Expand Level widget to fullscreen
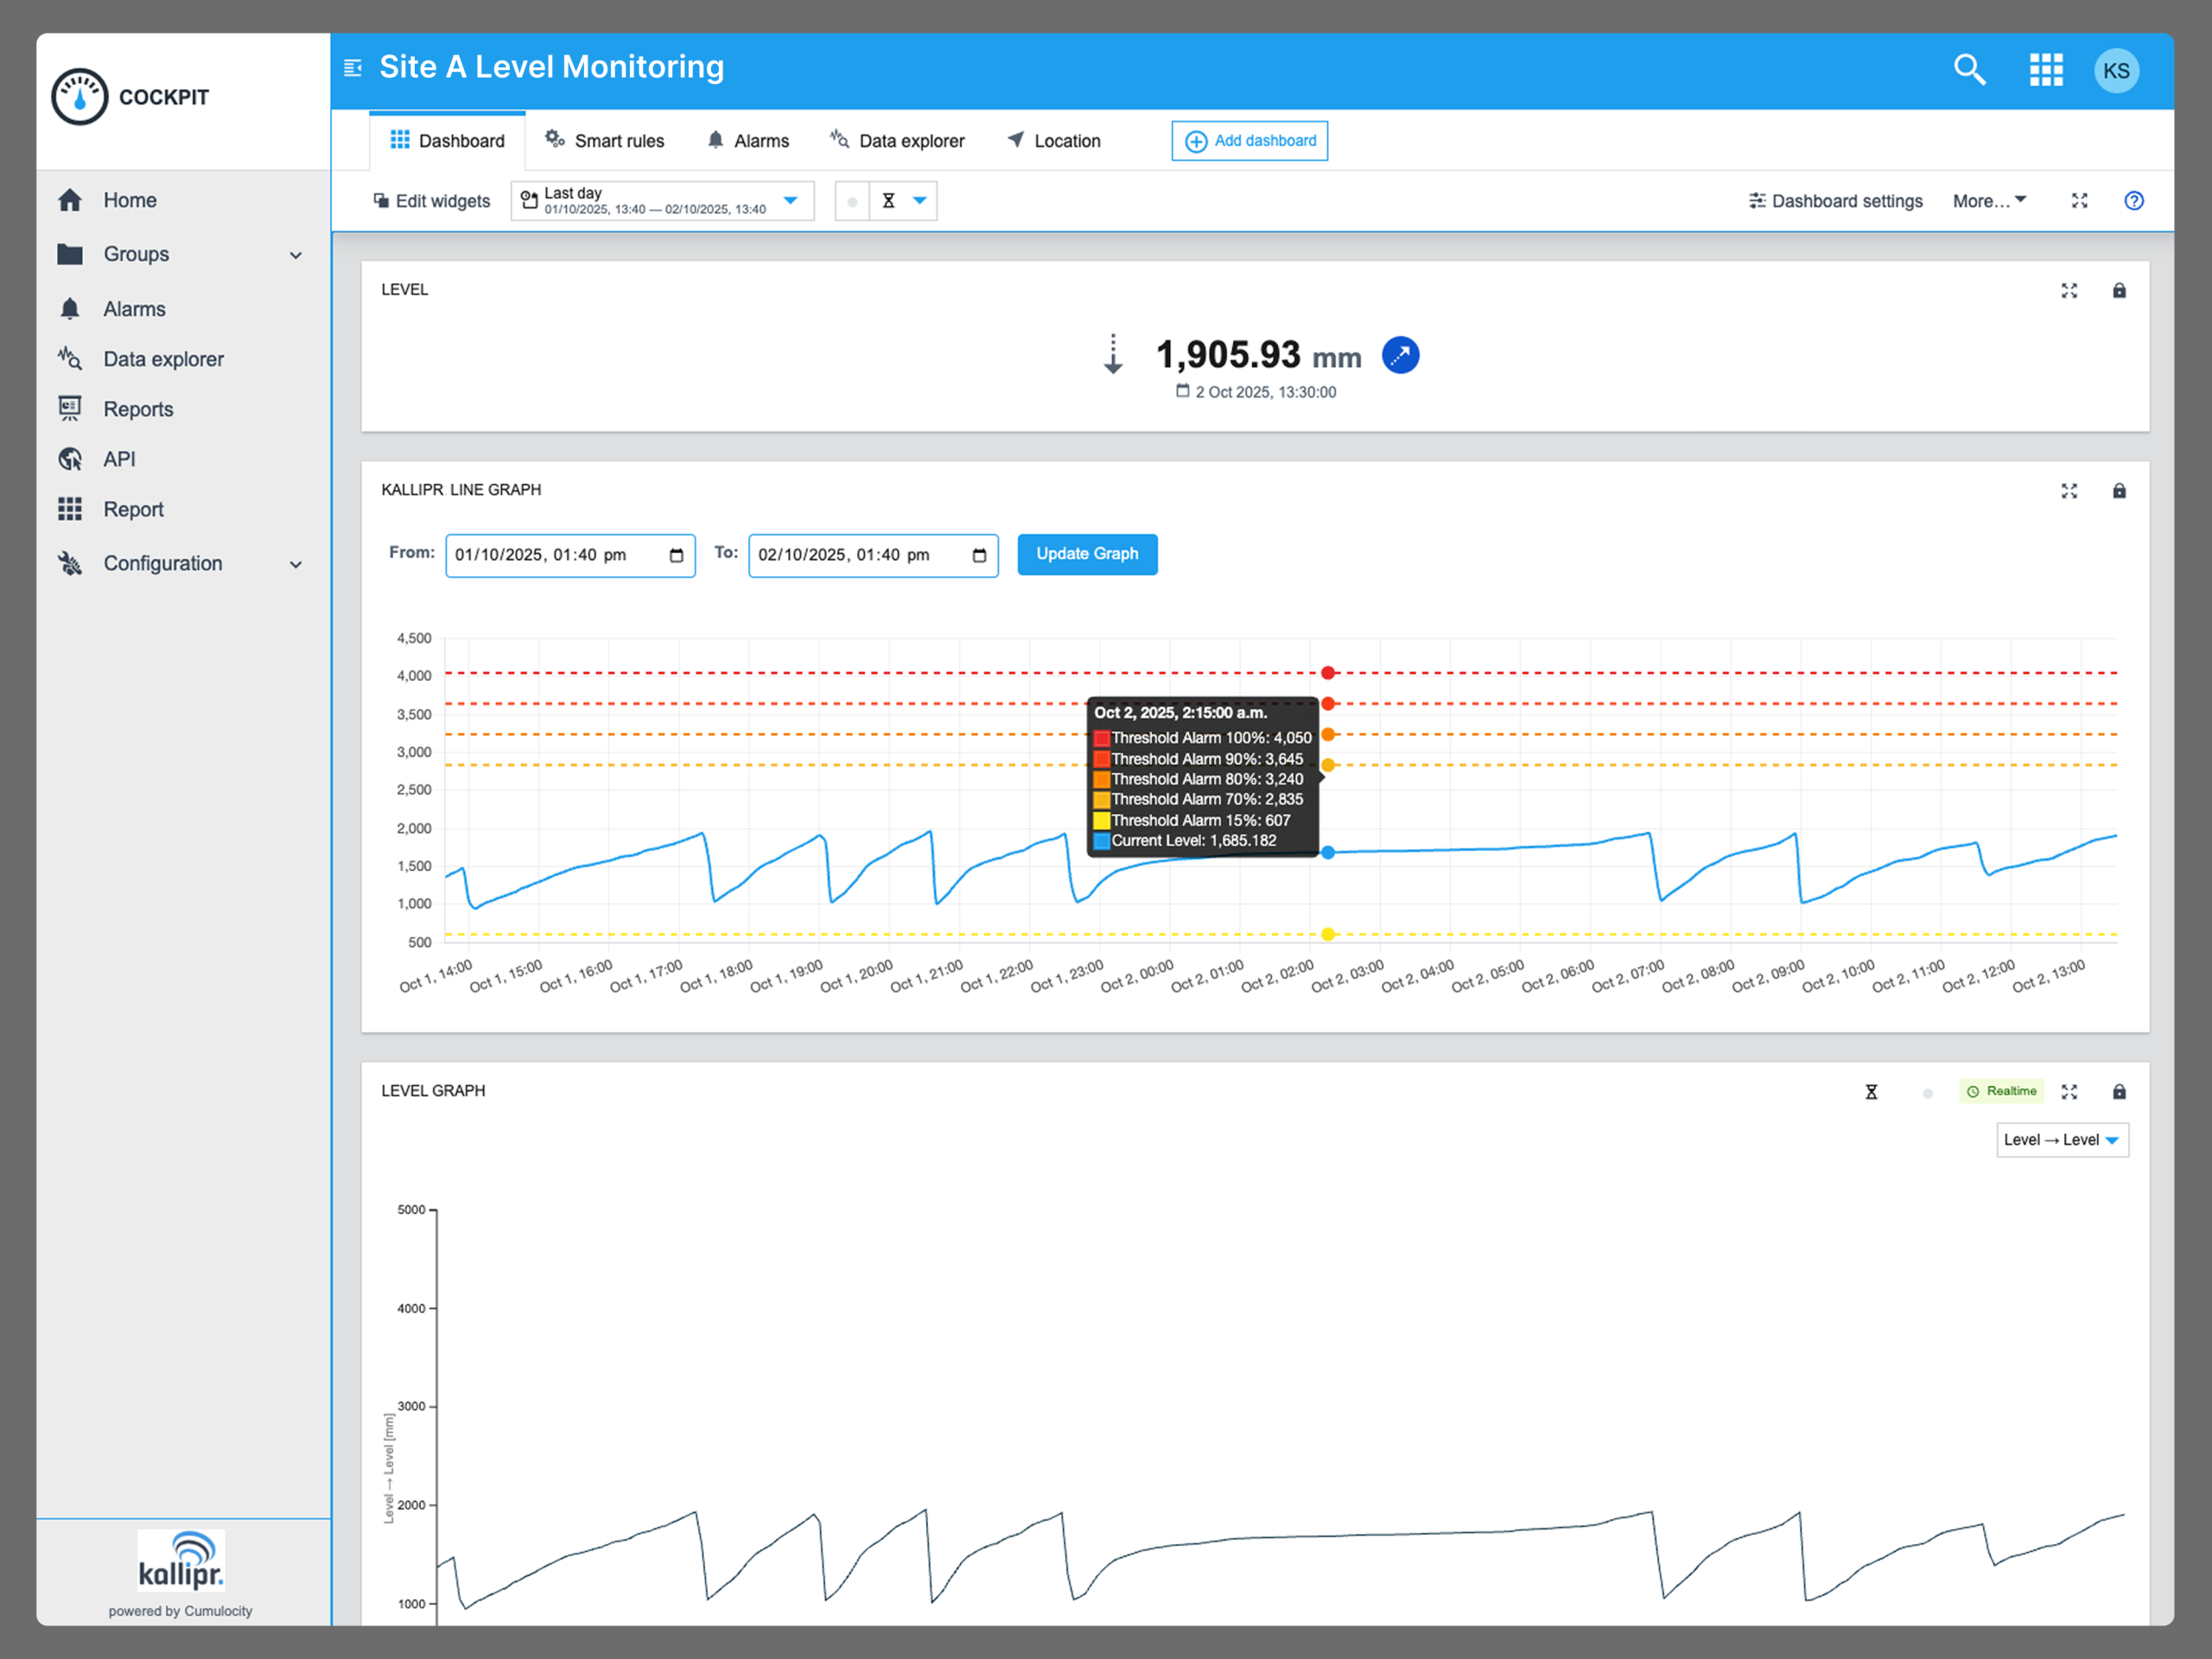Viewport: 2212px width, 1659px height. tap(2068, 291)
